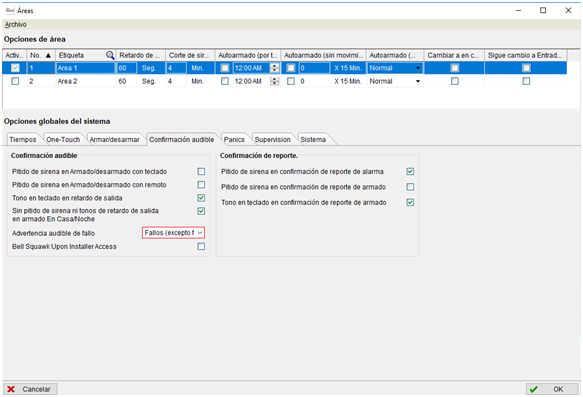Click Area 2 siren cutoff value 4
The height and width of the screenshot is (397, 583).
point(176,81)
